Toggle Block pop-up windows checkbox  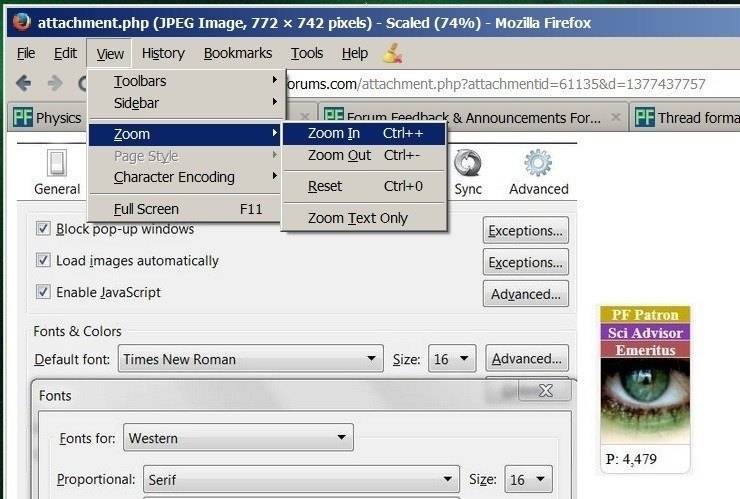43,229
